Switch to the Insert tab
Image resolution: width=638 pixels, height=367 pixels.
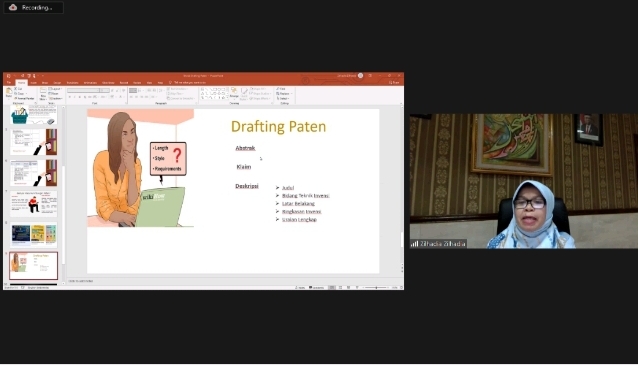pos(34,83)
